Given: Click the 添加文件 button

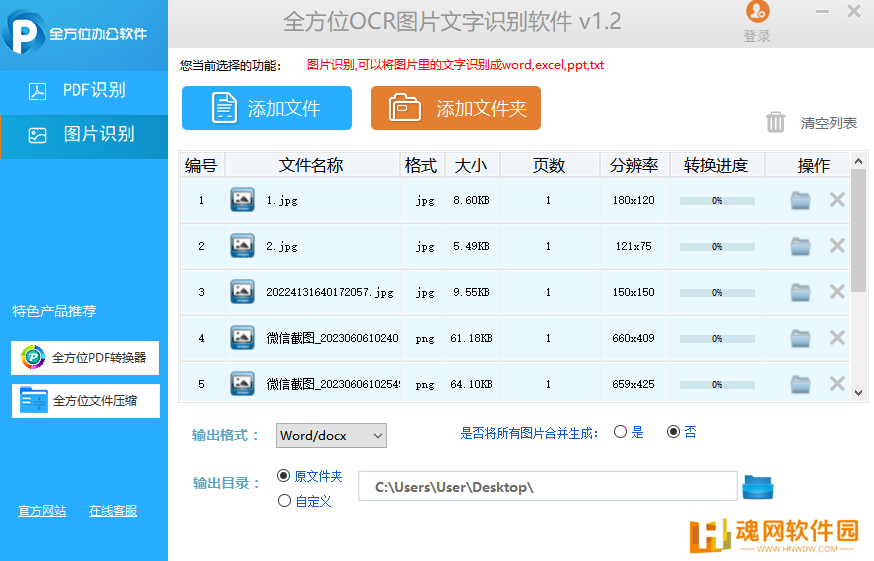Looking at the screenshot, I should (267, 108).
